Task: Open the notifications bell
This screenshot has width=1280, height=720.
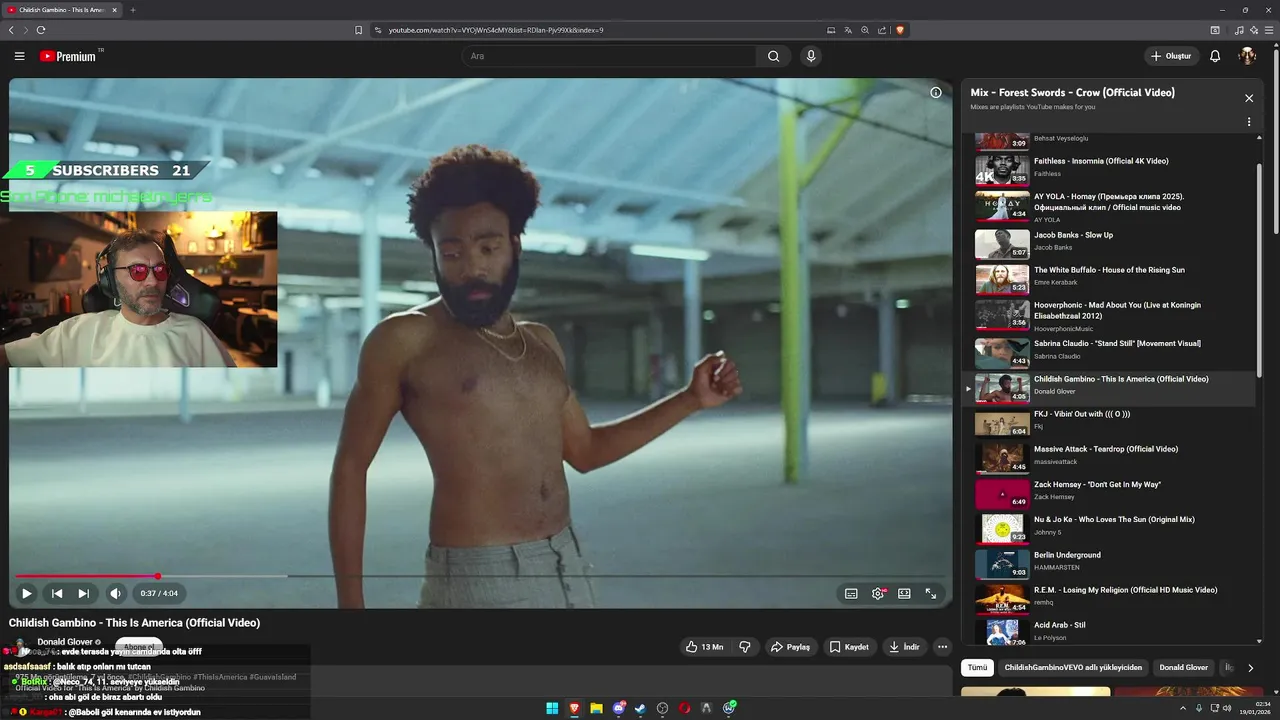Action: 1215,56
